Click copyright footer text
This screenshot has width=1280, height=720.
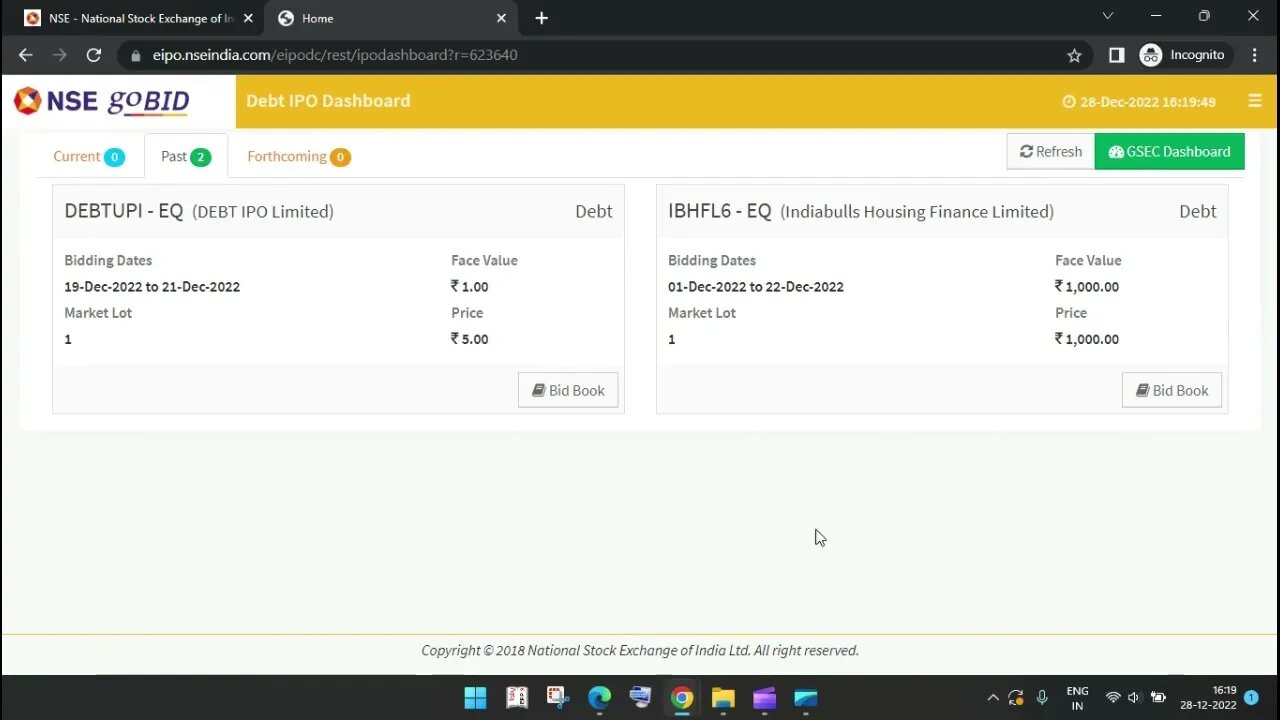click(x=640, y=650)
